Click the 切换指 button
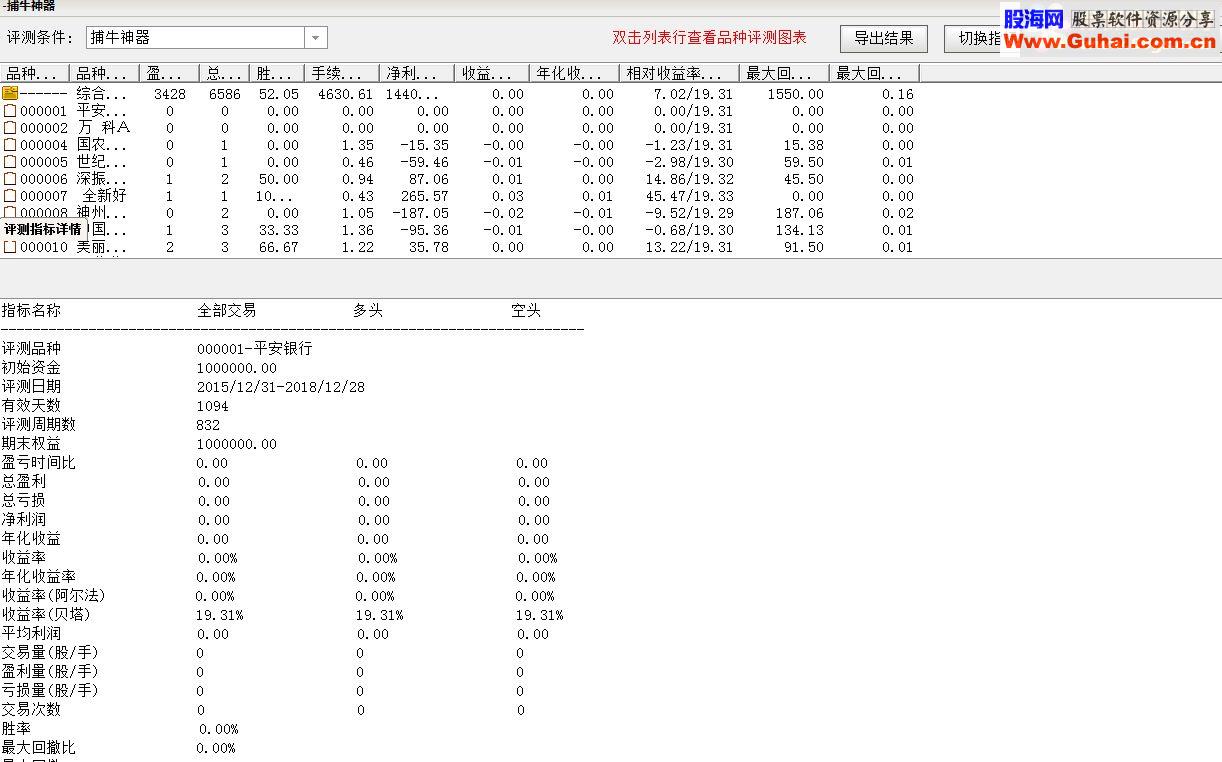 (x=979, y=38)
